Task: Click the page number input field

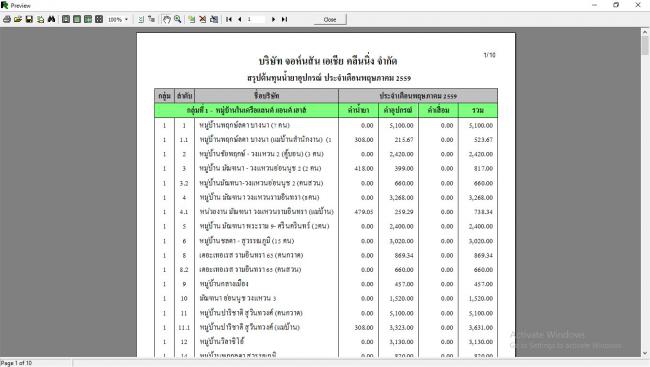Action: click(256, 19)
